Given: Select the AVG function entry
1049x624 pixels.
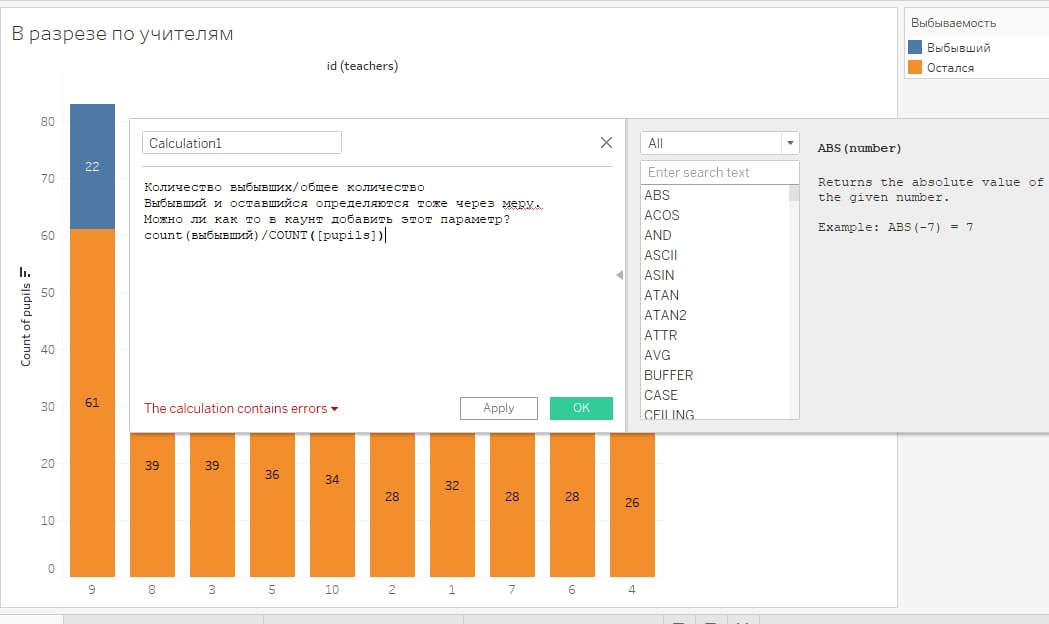Looking at the screenshot, I should click(x=657, y=355).
